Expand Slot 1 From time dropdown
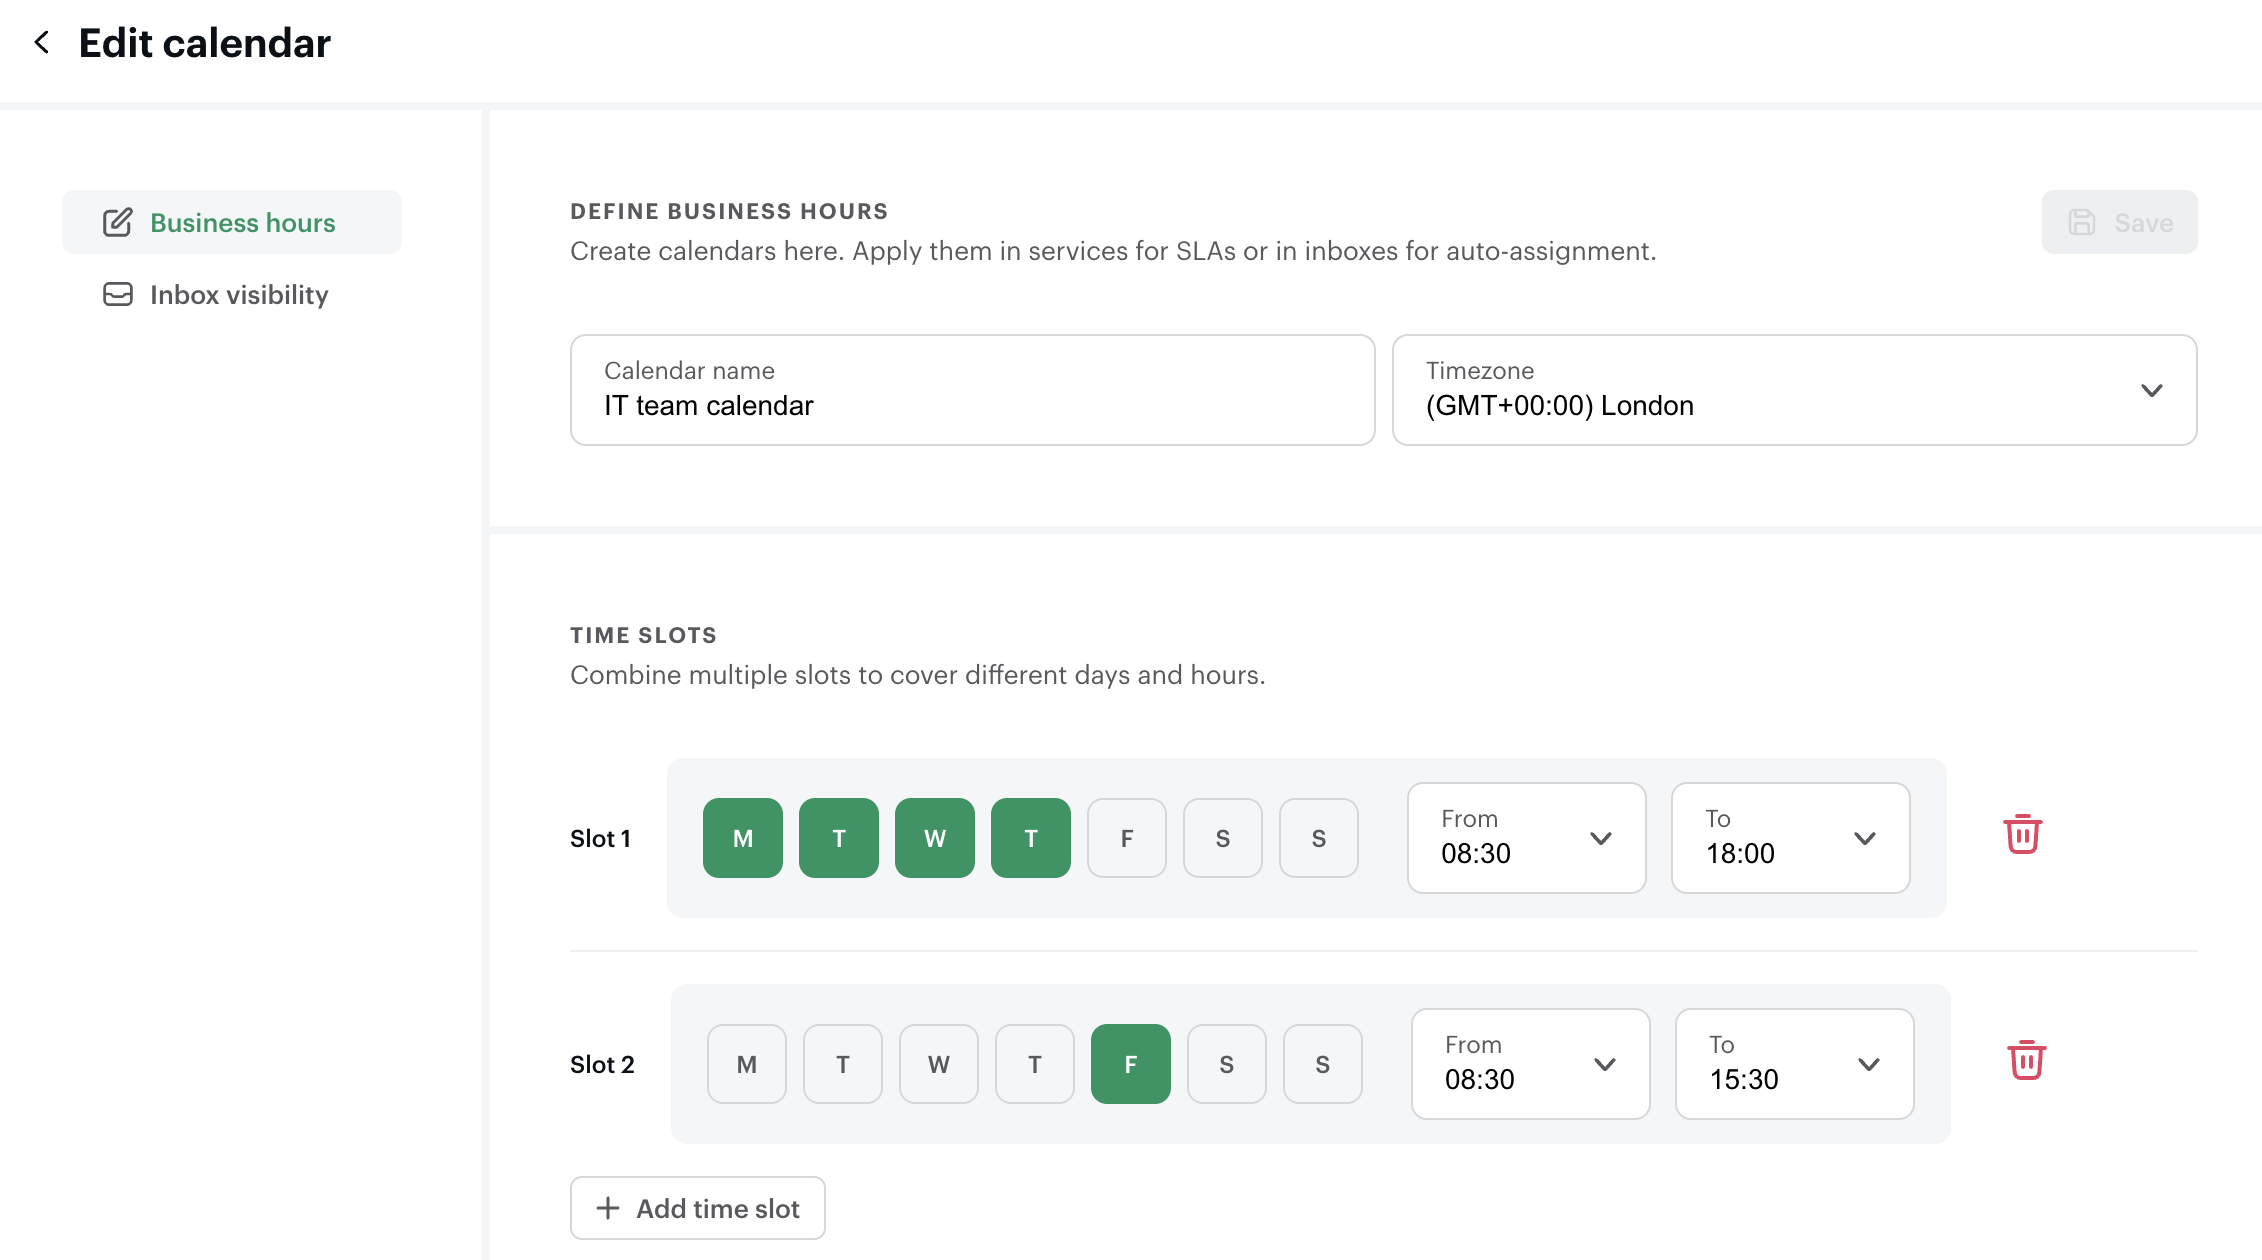The width and height of the screenshot is (2262, 1260). coord(1526,838)
